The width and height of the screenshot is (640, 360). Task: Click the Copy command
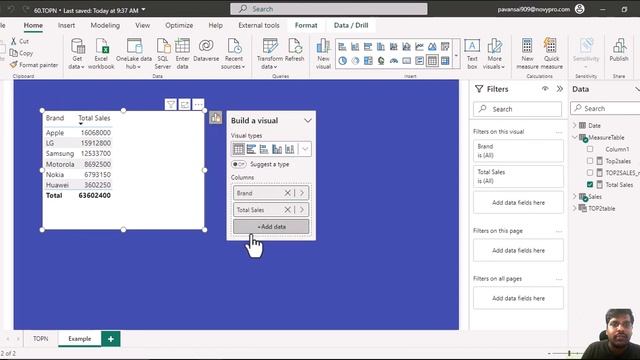(x=22, y=53)
